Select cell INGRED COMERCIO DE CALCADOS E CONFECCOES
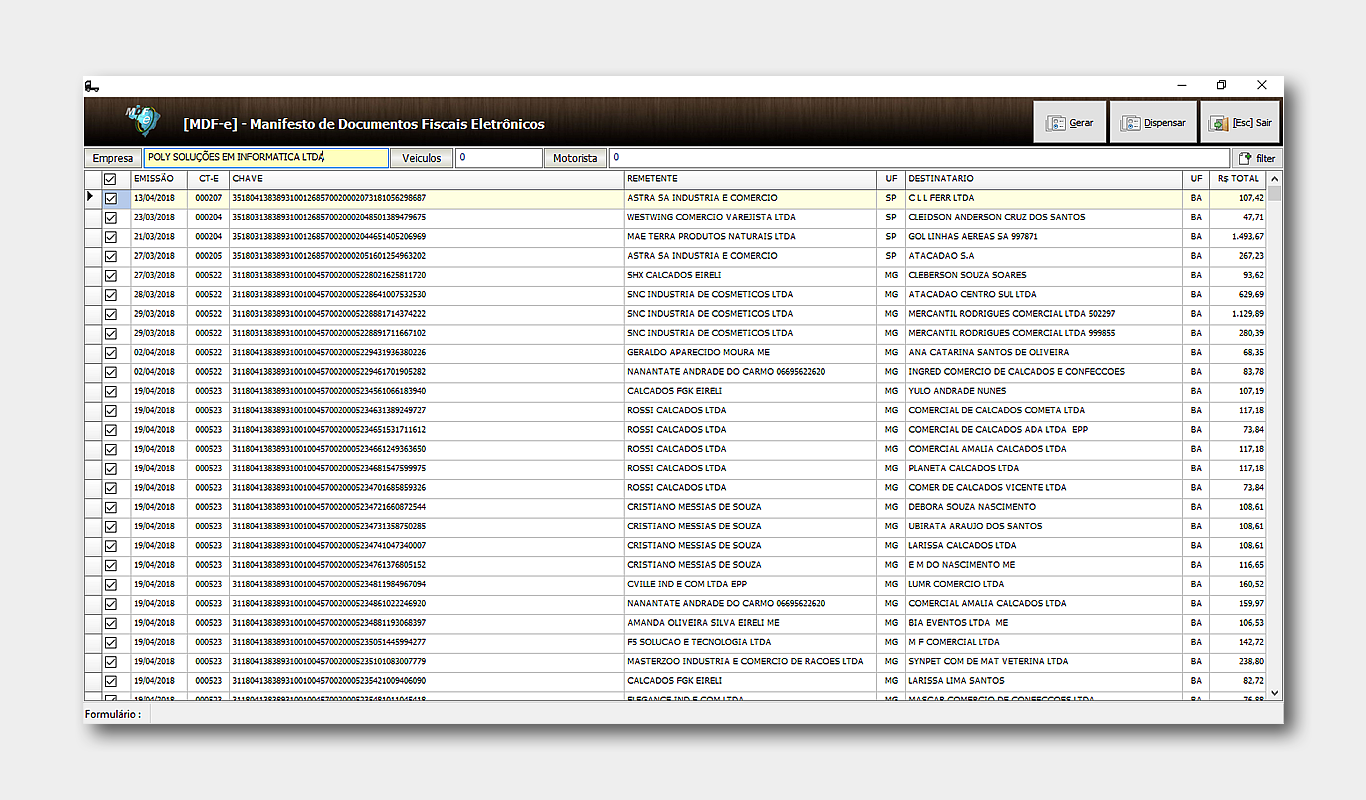This screenshot has height=800, width=1366. (1044, 372)
